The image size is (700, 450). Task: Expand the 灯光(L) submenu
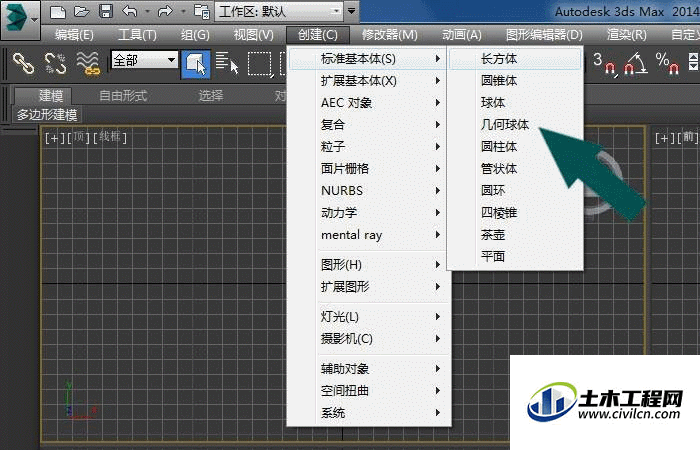pos(368,317)
